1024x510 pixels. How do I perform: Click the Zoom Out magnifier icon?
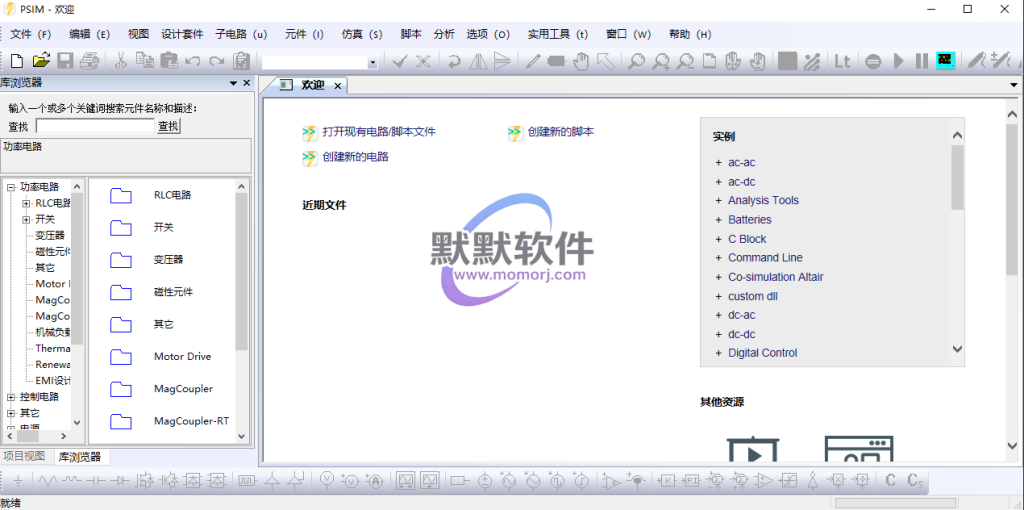pos(685,61)
